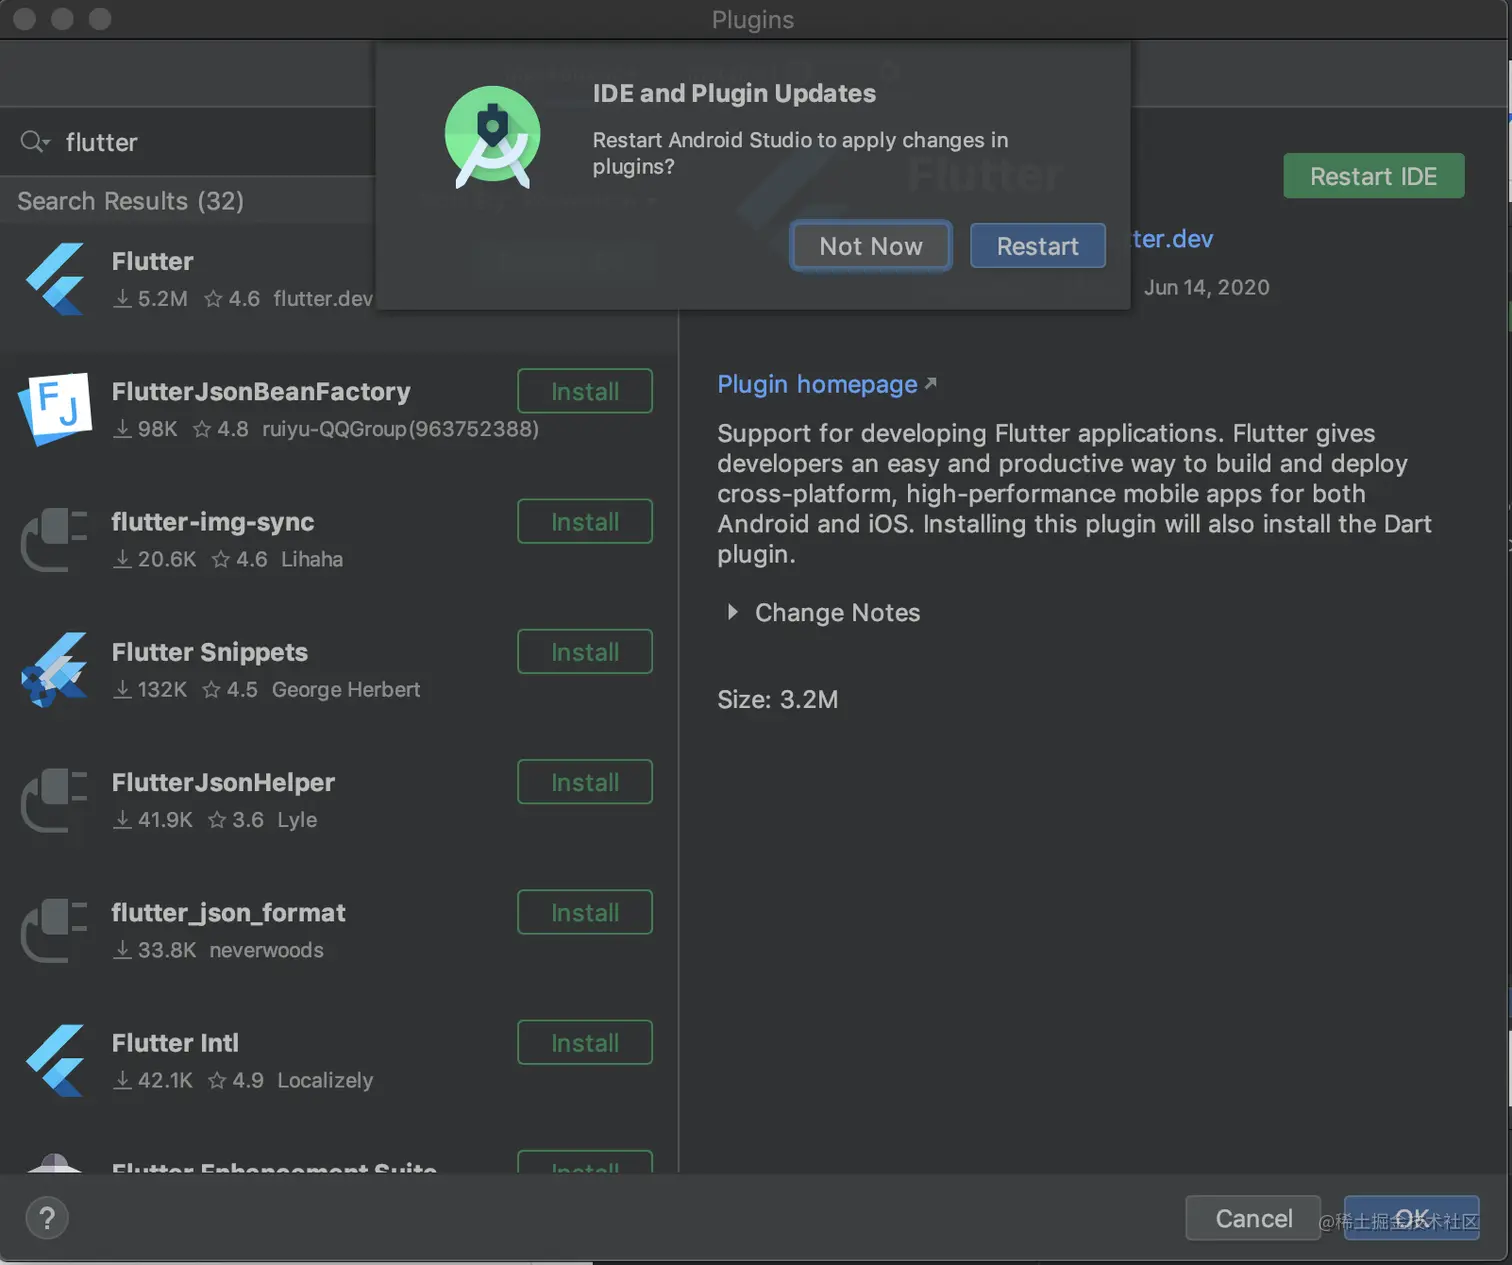Click the FlutterJsonBeanFactory FJ icon
1512x1265 pixels.
point(56,408)
